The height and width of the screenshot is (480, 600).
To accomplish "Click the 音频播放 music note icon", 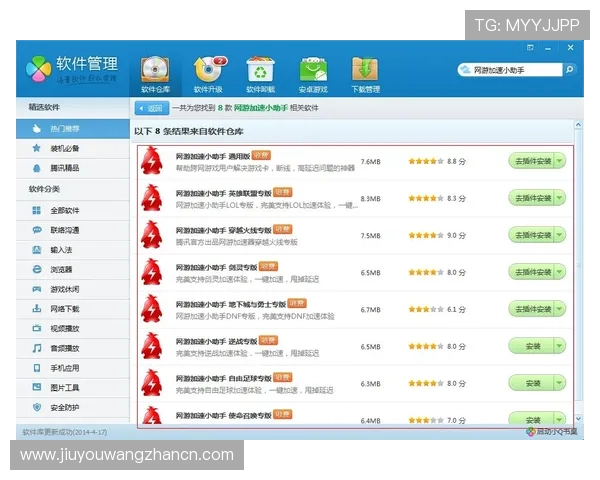I will click(x=37, y=348).
